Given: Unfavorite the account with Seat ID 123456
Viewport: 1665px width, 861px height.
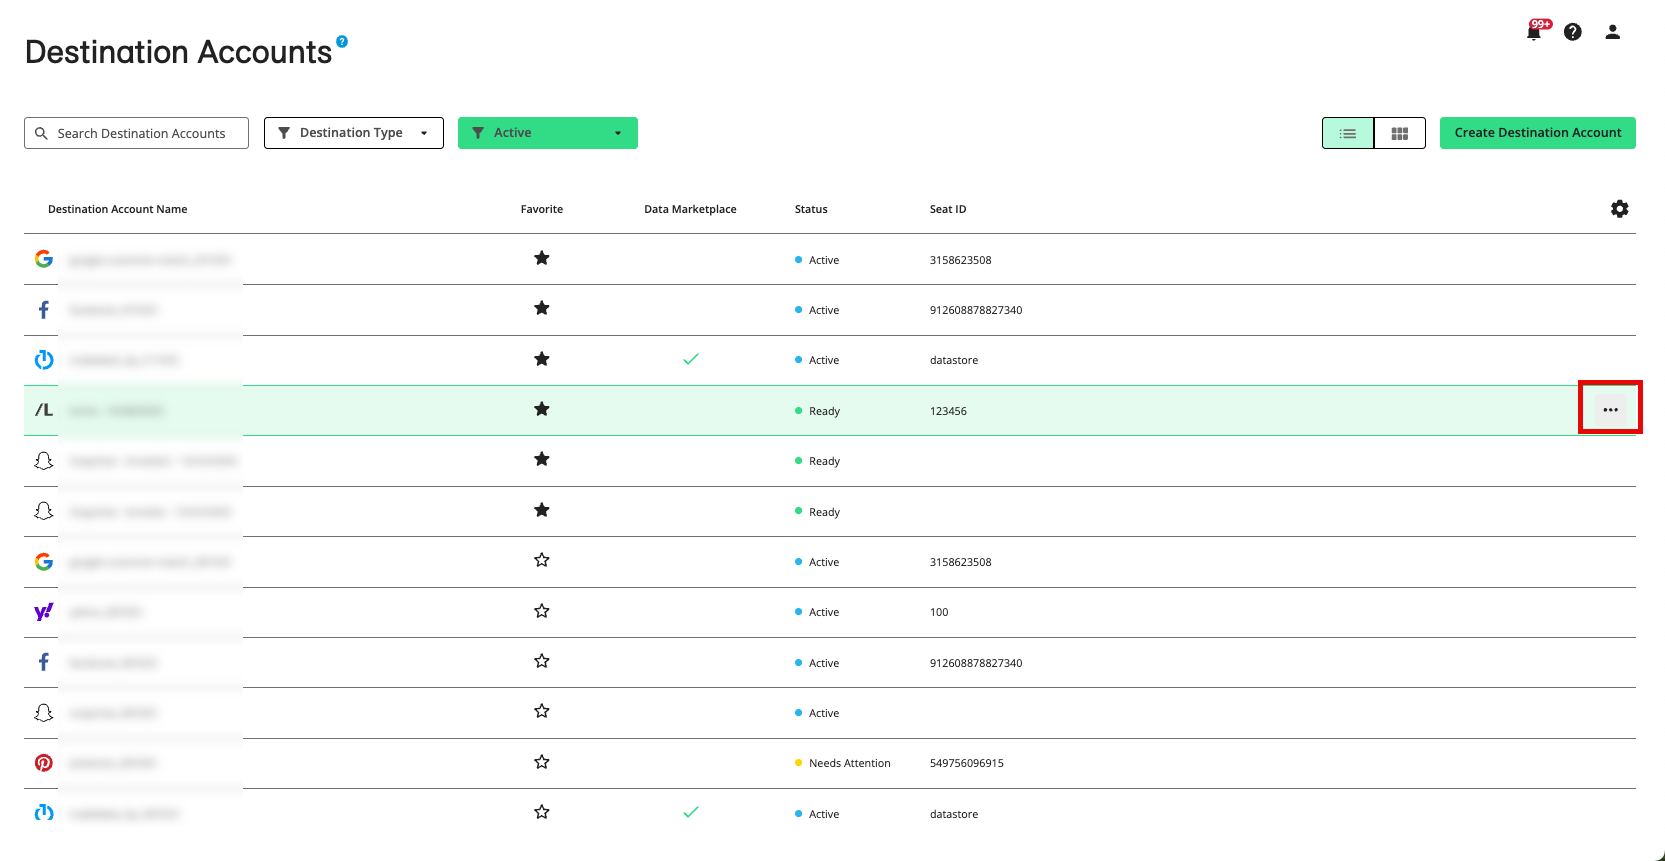Looking at the screenshot, I should click(542, 409).
